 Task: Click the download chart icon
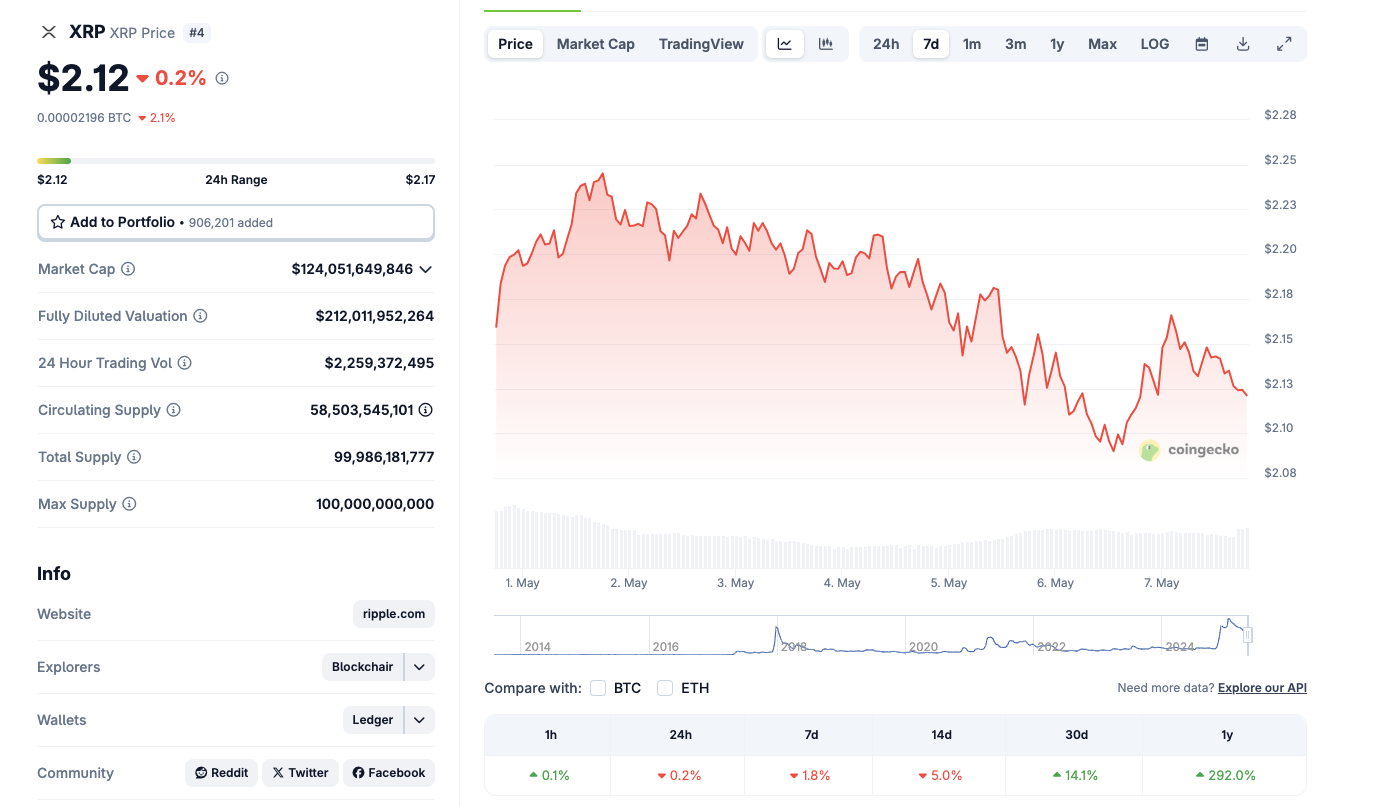[x=1243, y=44]
